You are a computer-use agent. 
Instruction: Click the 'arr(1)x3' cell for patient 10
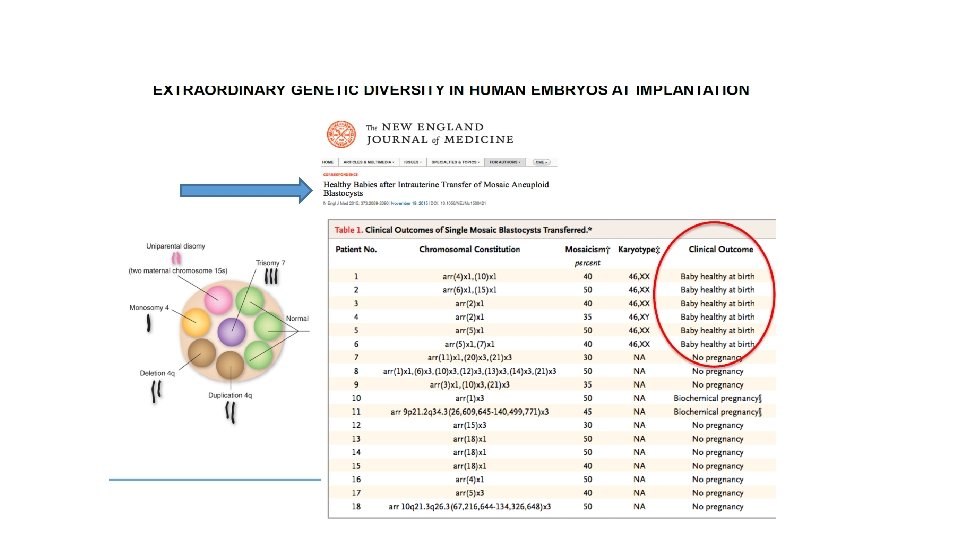(x=470, y=398)
